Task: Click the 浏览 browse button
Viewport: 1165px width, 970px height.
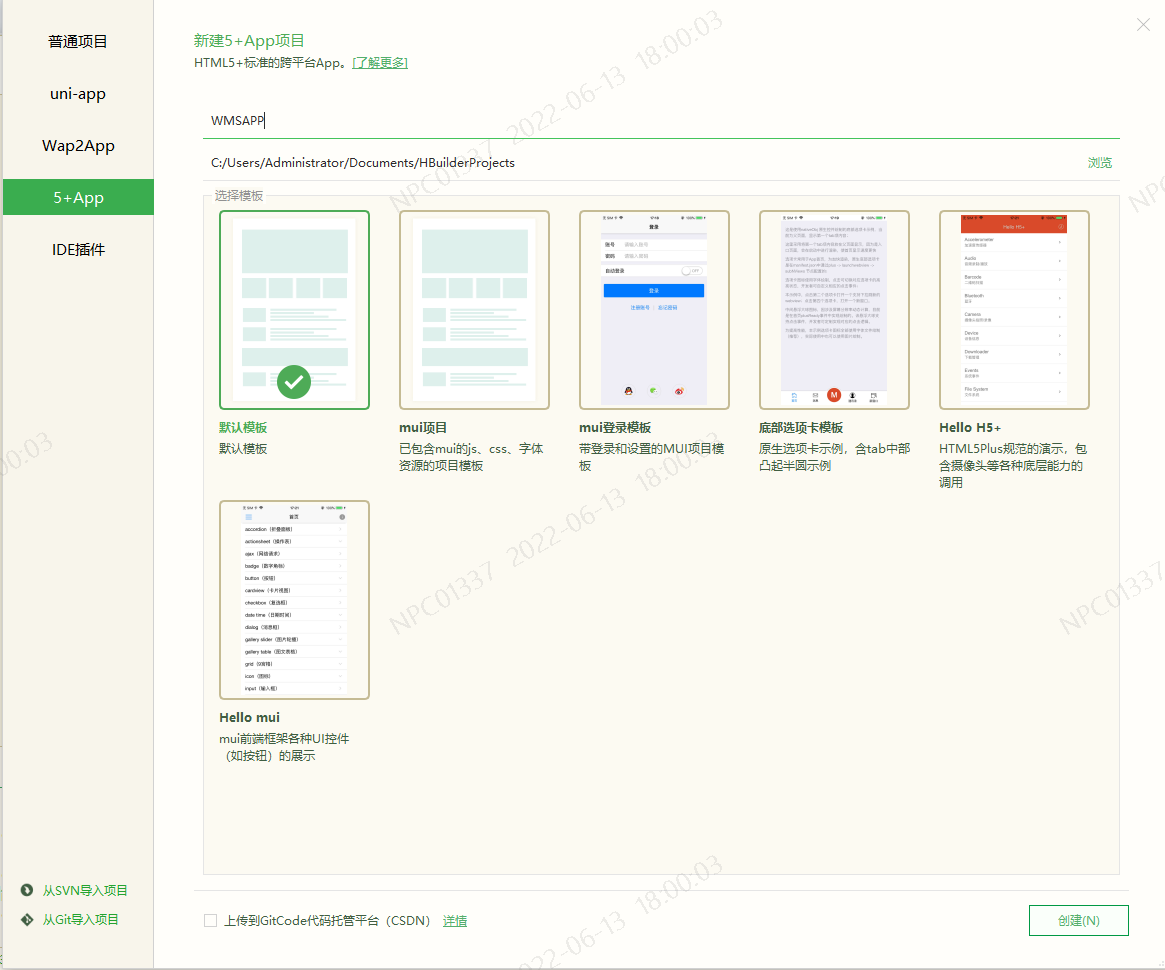Action: (x=1100, y=163)
